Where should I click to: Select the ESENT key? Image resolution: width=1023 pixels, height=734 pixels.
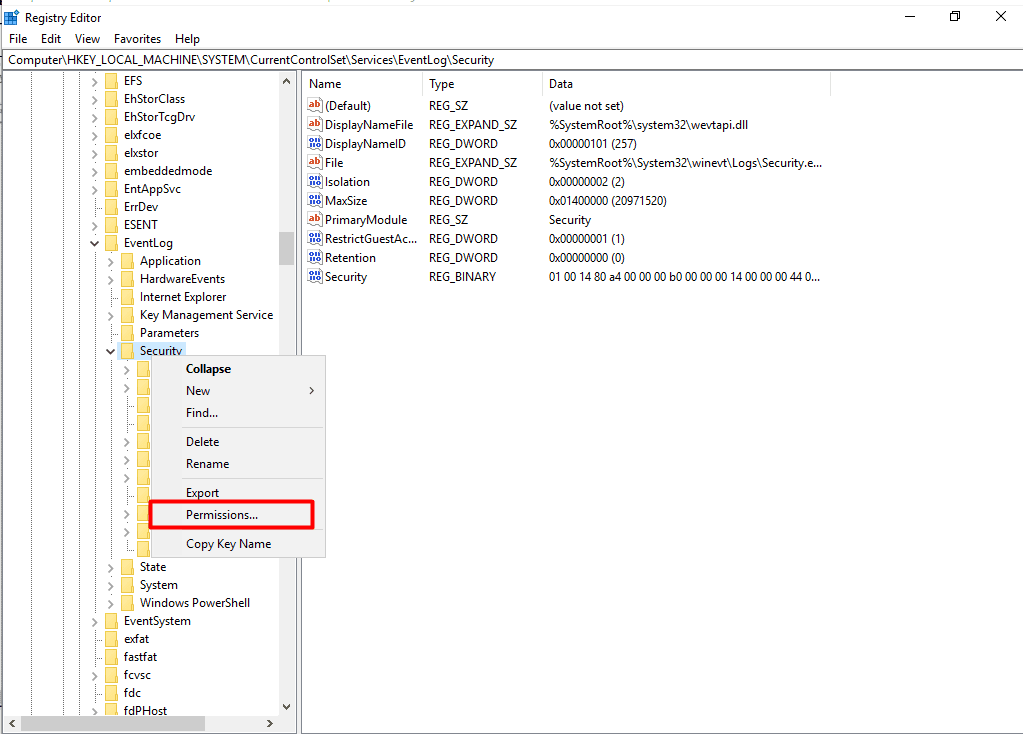[x=141, y=225]
